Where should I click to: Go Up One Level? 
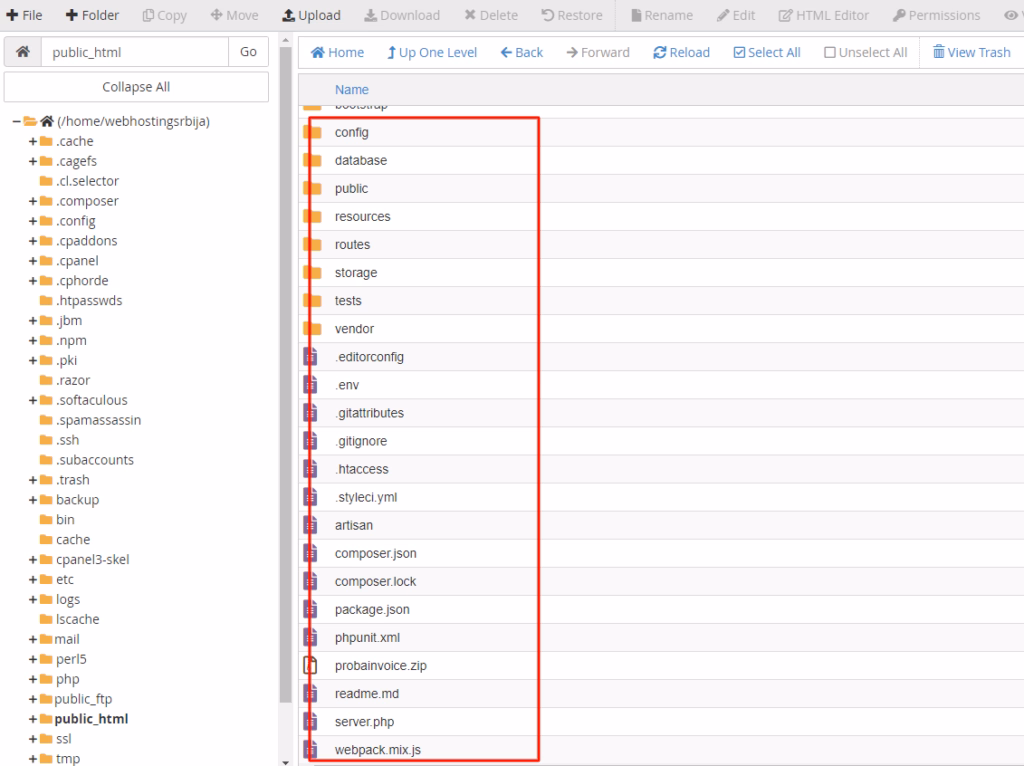click(x=432, y=52)
